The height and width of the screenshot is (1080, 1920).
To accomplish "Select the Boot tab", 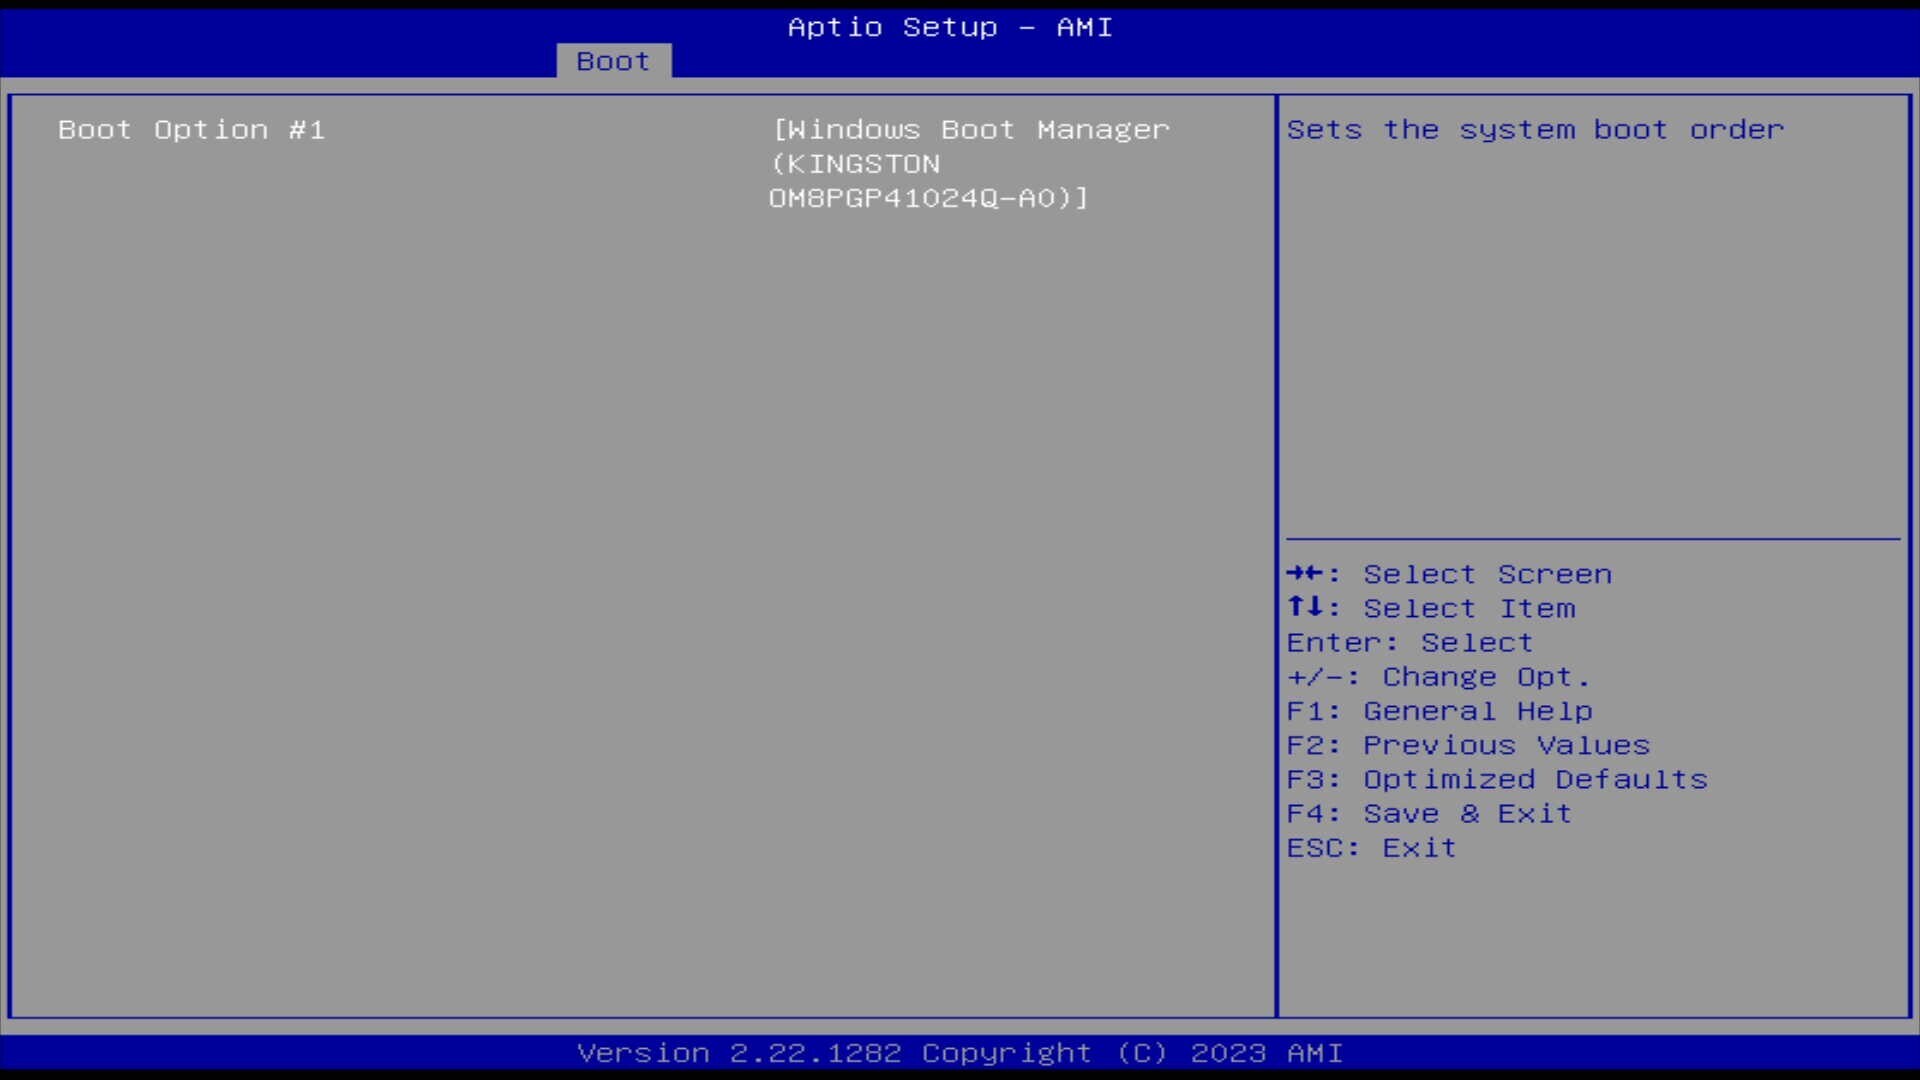I will click(613, 61).
